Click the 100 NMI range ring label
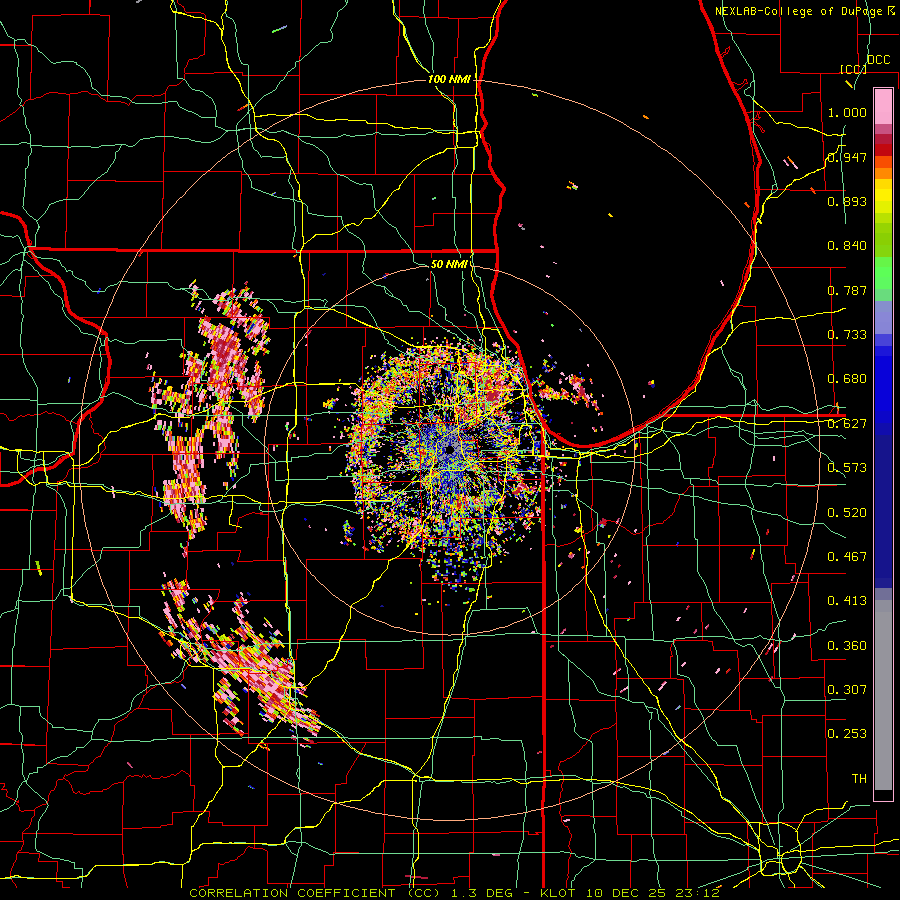 point(449,79)
